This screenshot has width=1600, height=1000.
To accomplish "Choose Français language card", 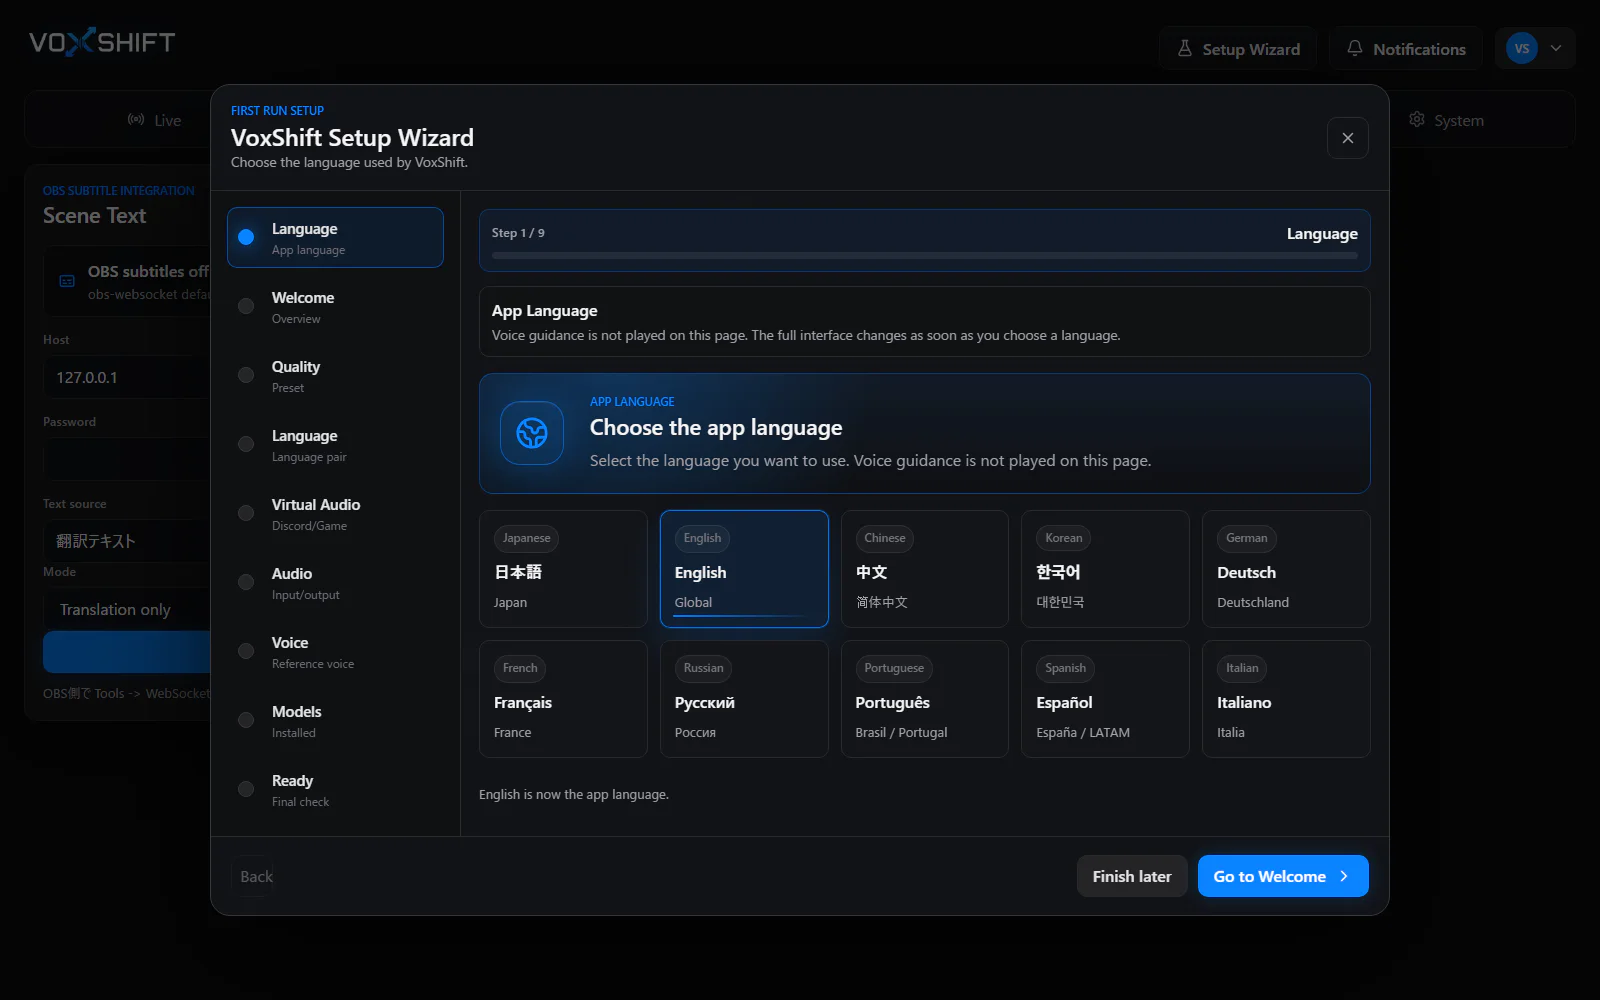I will 563,699.
